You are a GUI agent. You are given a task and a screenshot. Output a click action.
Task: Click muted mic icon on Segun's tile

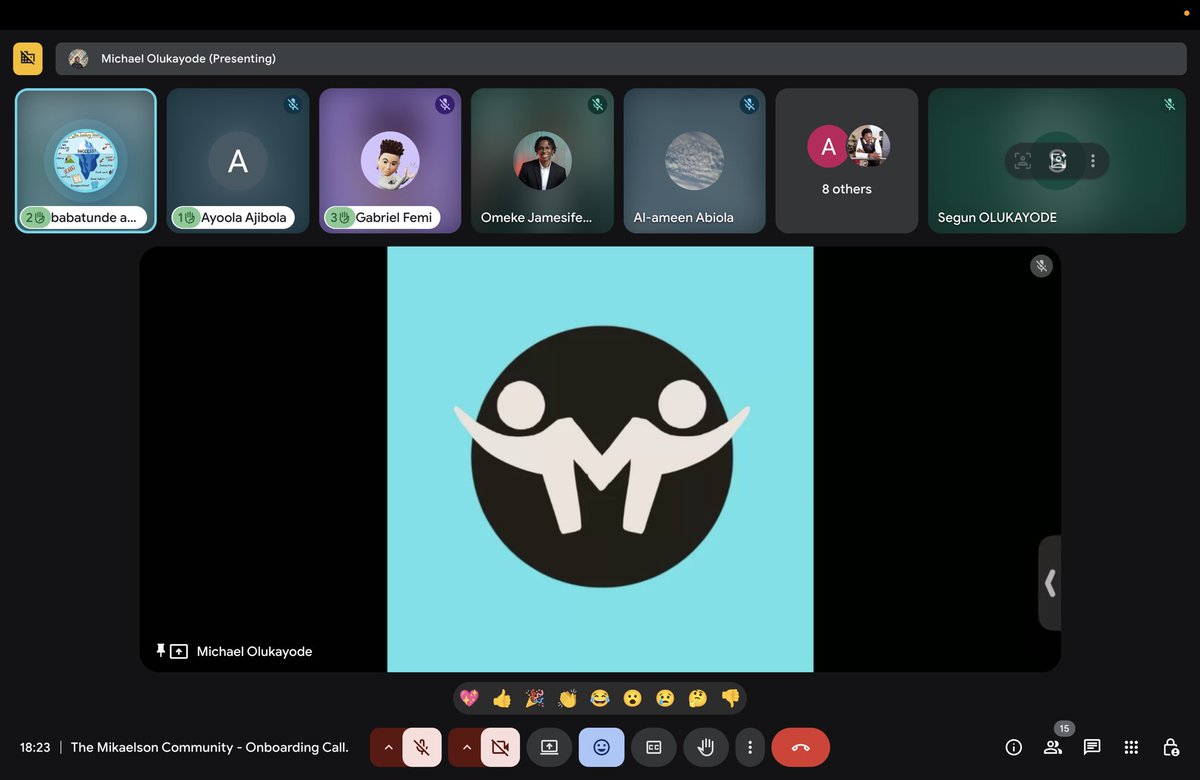pyautogui.click(x=1169, y=104)
